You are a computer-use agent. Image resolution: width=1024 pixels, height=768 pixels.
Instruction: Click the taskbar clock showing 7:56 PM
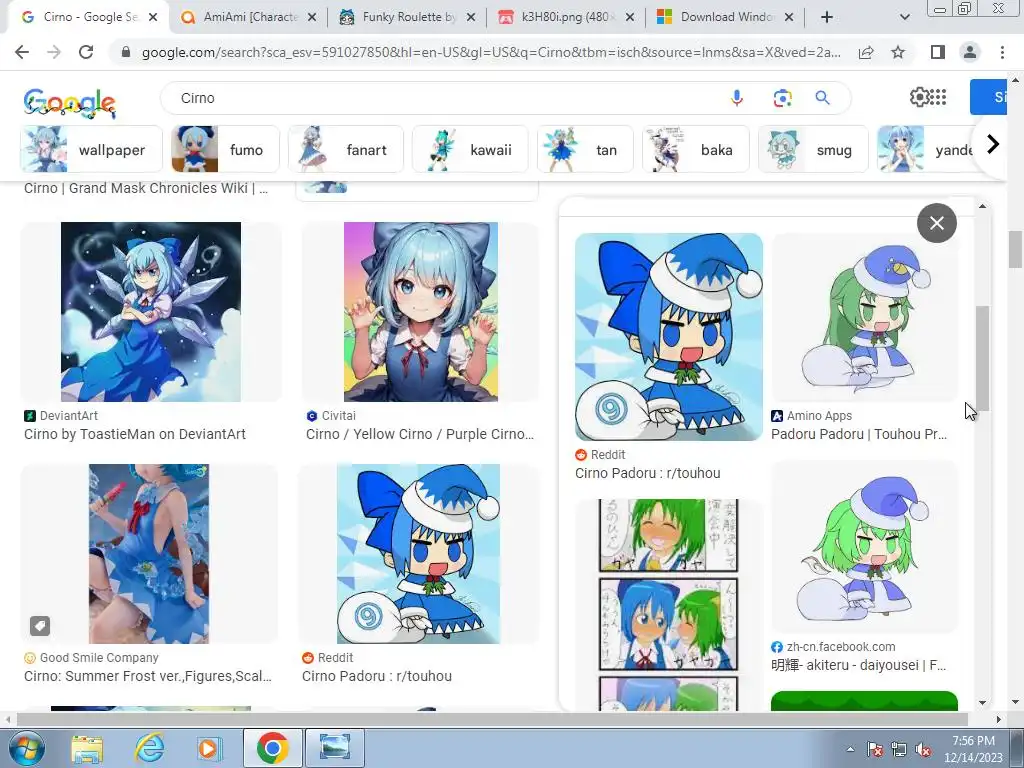[x=973, y=749]
